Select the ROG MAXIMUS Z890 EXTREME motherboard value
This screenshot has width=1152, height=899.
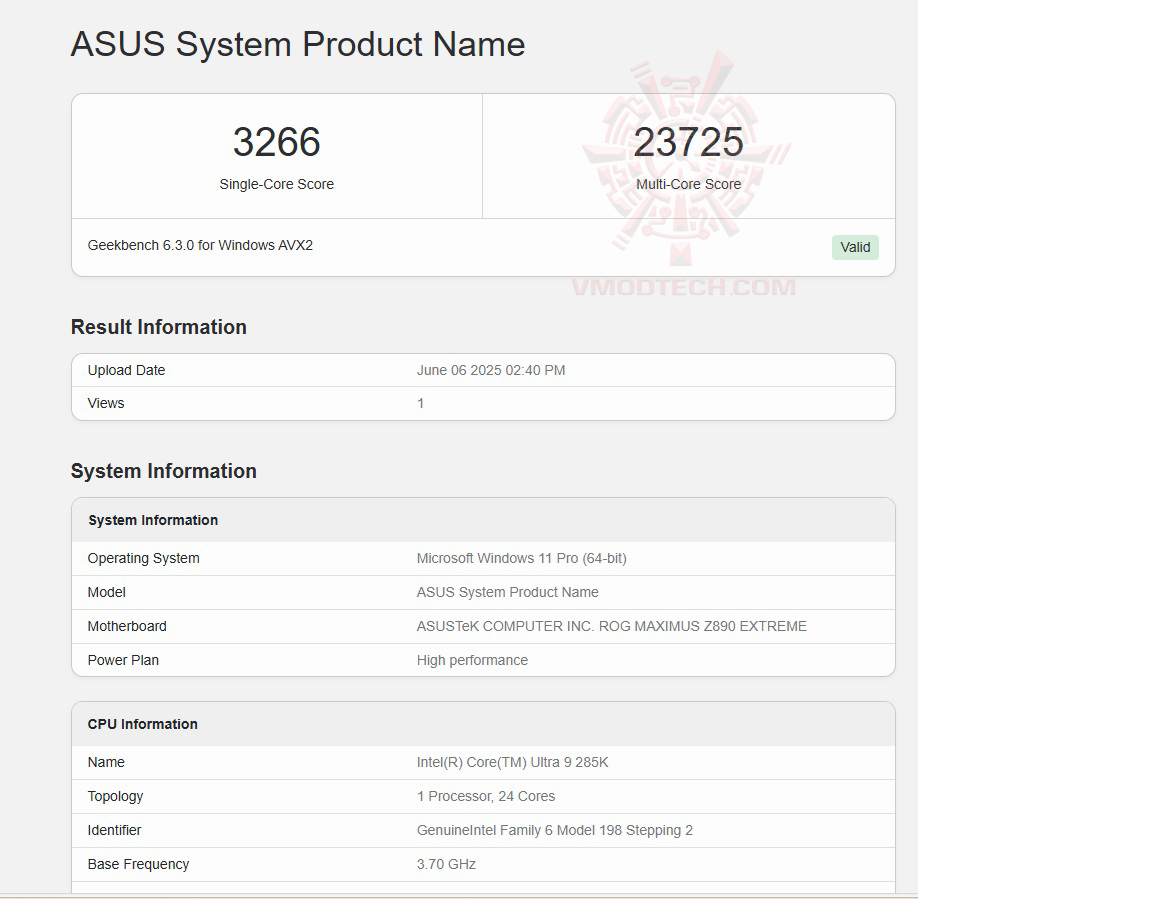click(611, 627)
